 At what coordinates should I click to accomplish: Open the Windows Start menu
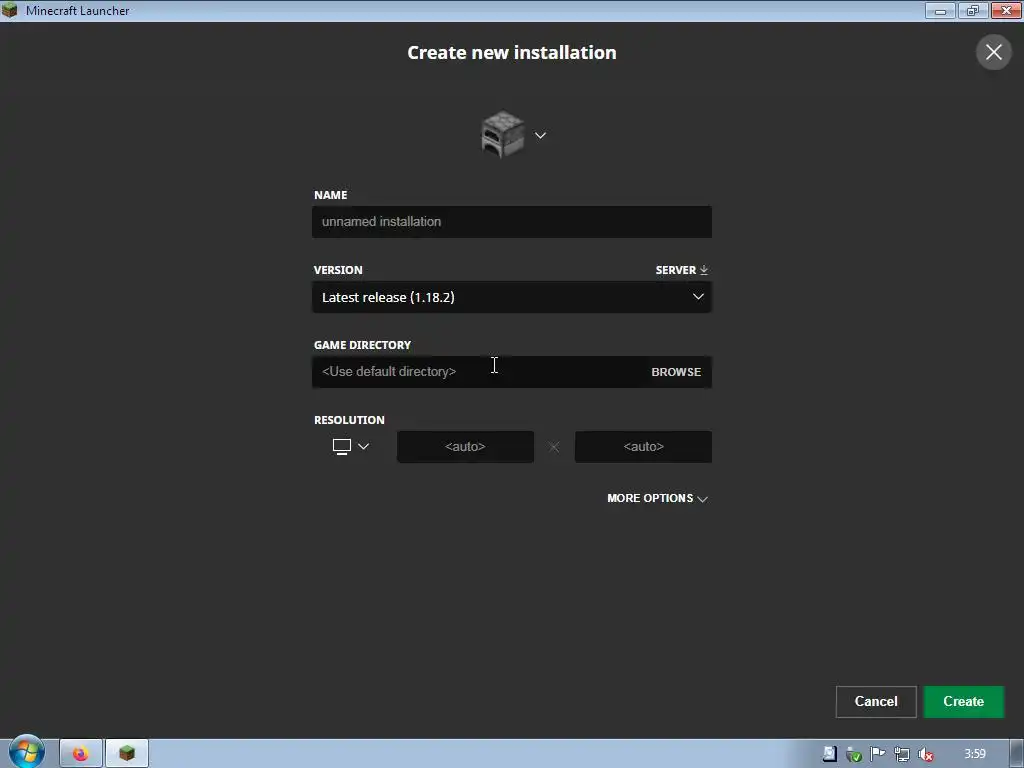[x=27, y=753]
